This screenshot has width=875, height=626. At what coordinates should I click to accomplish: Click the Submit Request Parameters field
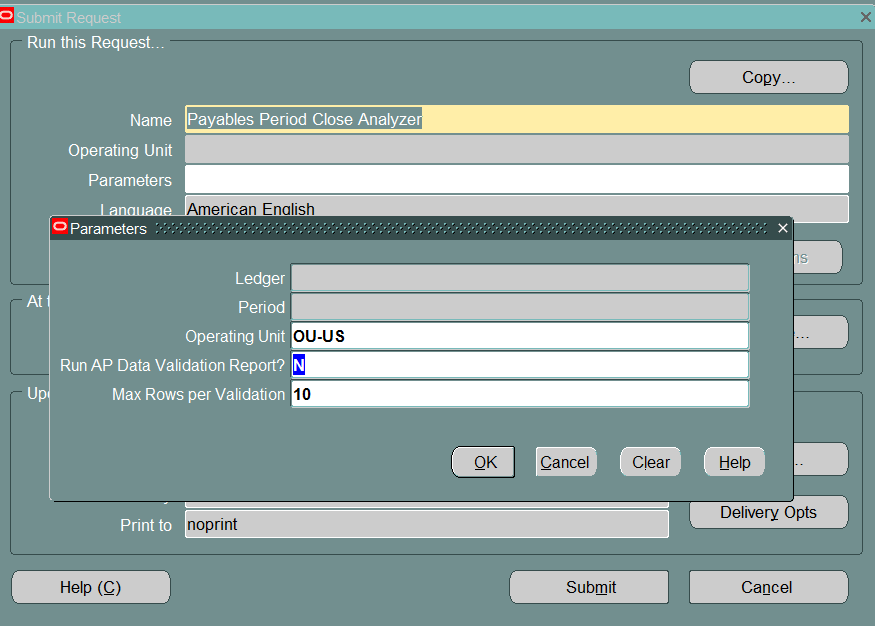coord(517,180)
